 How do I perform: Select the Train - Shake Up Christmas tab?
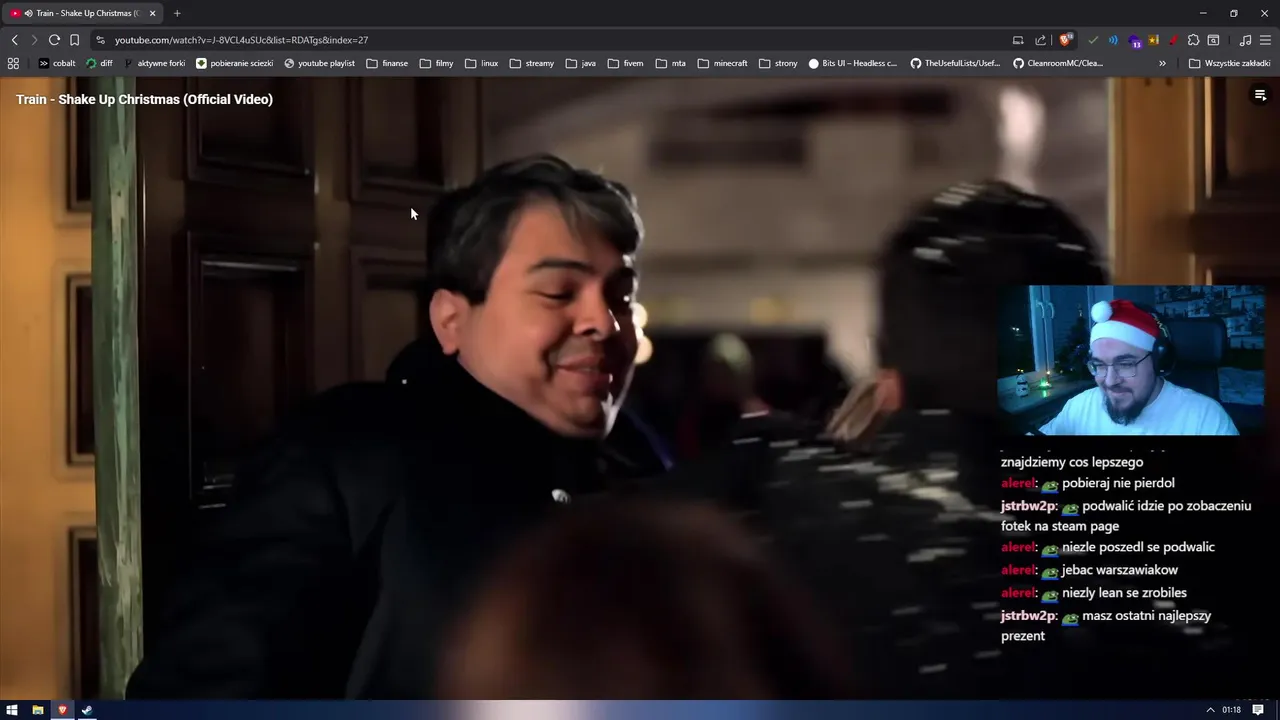pos(82,13)
